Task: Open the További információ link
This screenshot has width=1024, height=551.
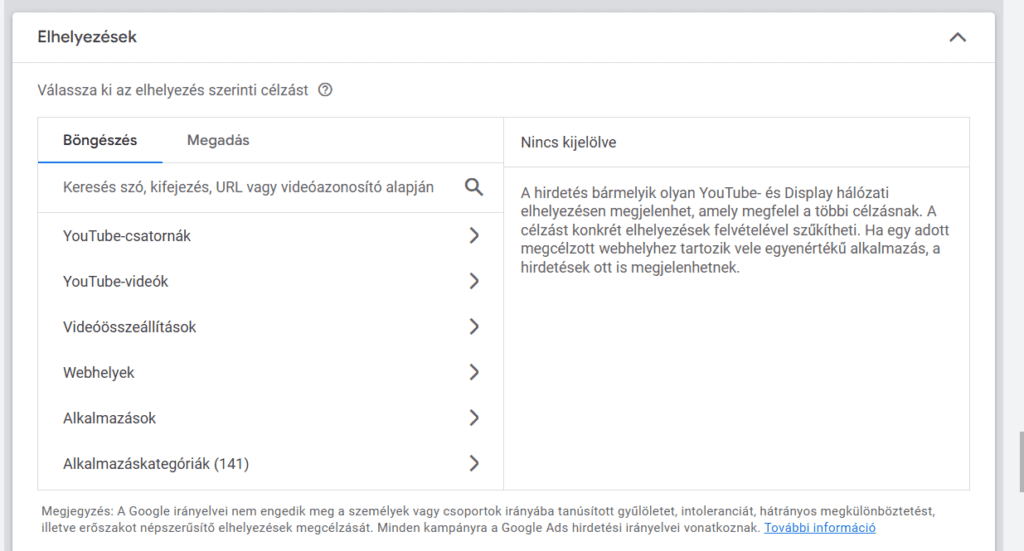Action: click(x=819, y=528)
